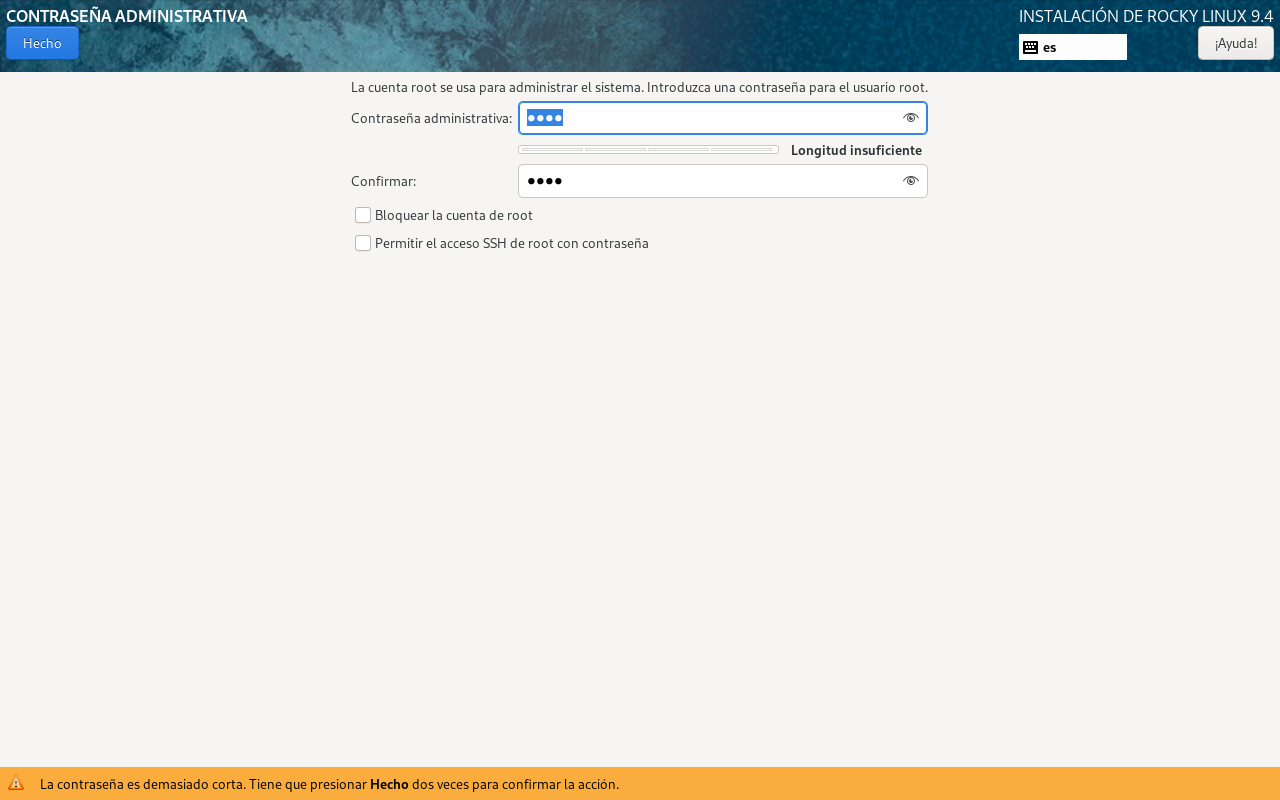Reveal the confirm password via eye icon
Viewport: 1280px width, 800px height.
coord(910,181)
